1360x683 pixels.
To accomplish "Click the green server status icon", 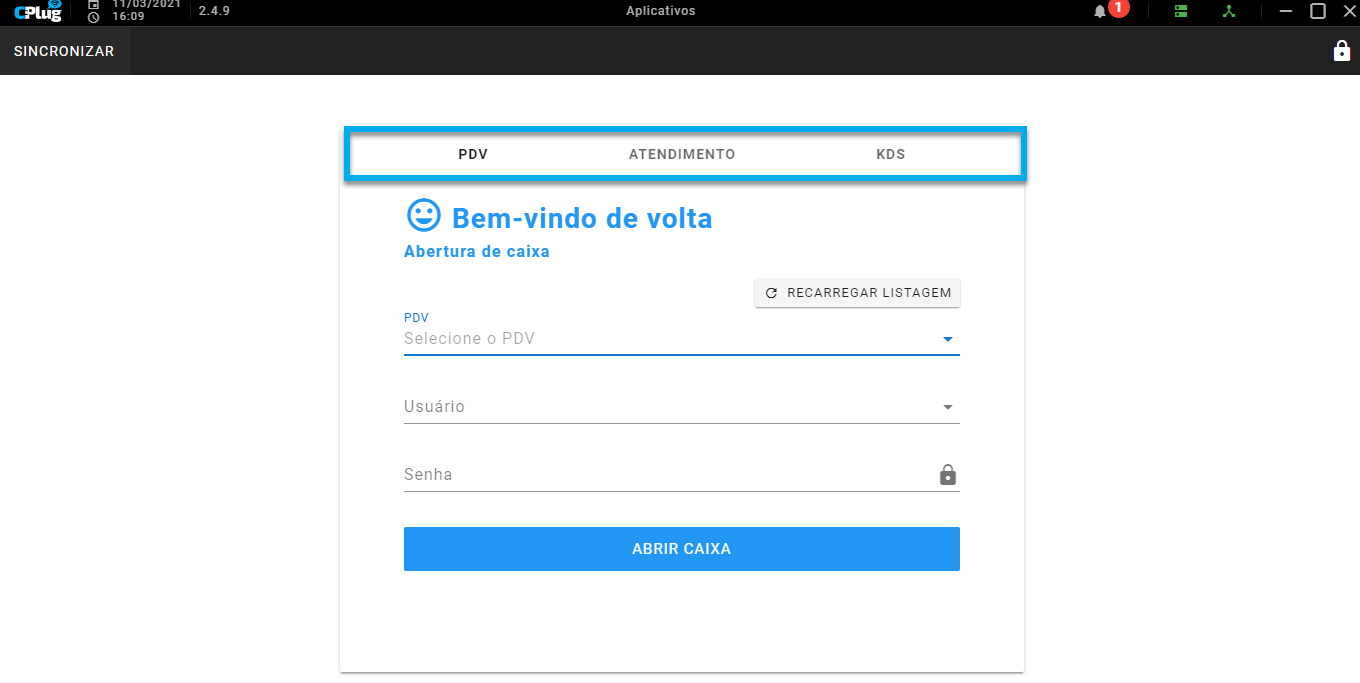I will click(x=1181, y=11).
